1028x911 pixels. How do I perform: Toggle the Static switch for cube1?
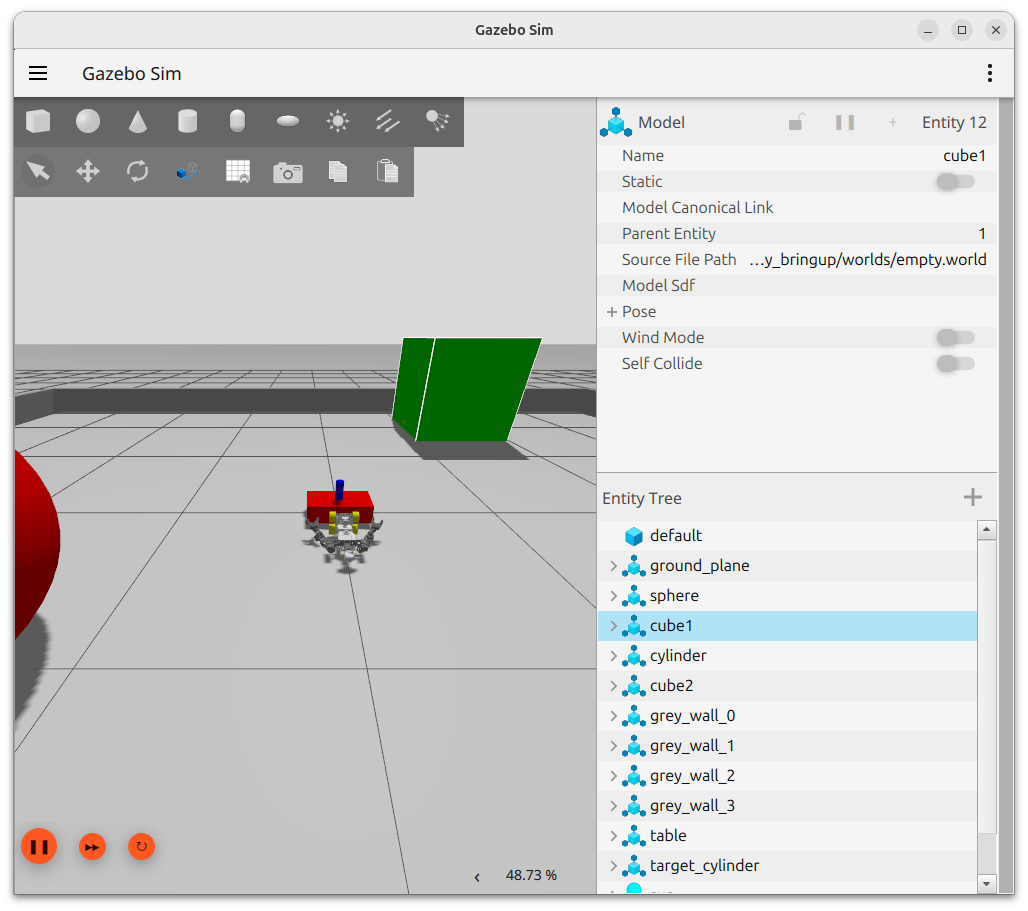tap(955, 182)
